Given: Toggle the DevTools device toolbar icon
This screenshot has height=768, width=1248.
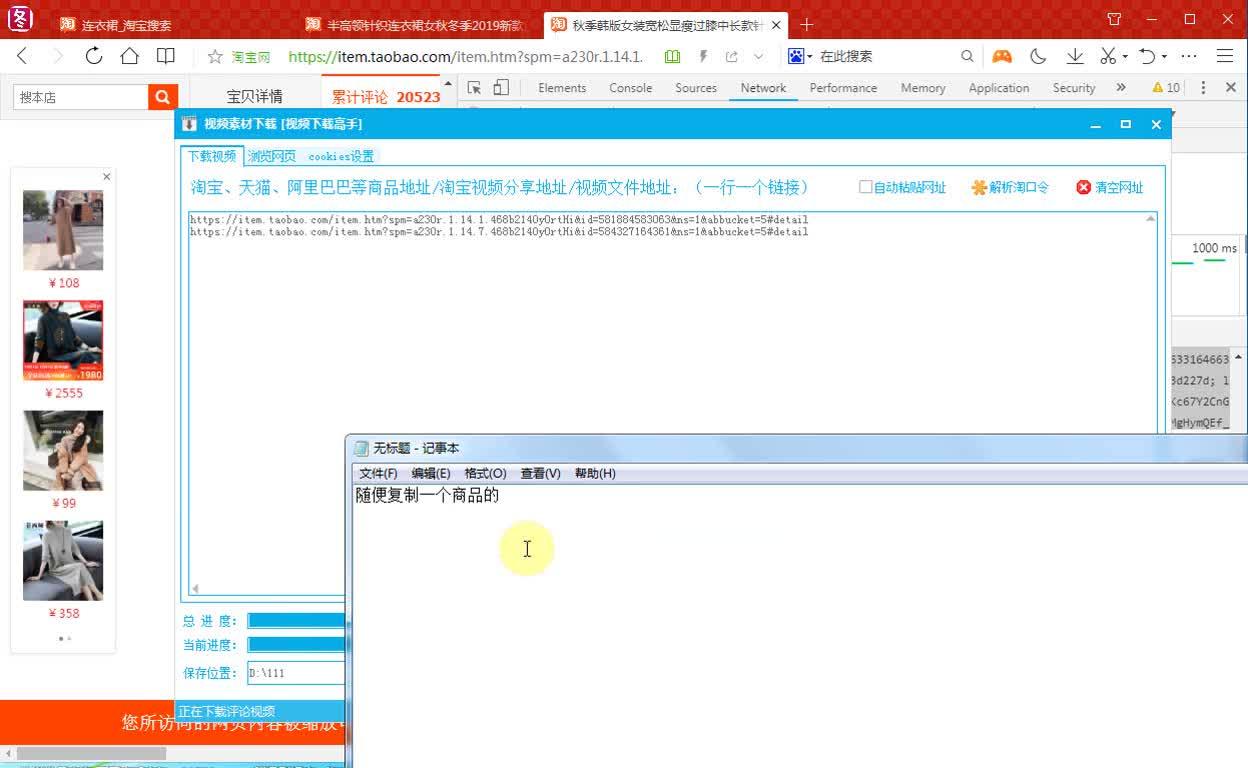Looking at the screenshot, I should [x=501, y=88].
